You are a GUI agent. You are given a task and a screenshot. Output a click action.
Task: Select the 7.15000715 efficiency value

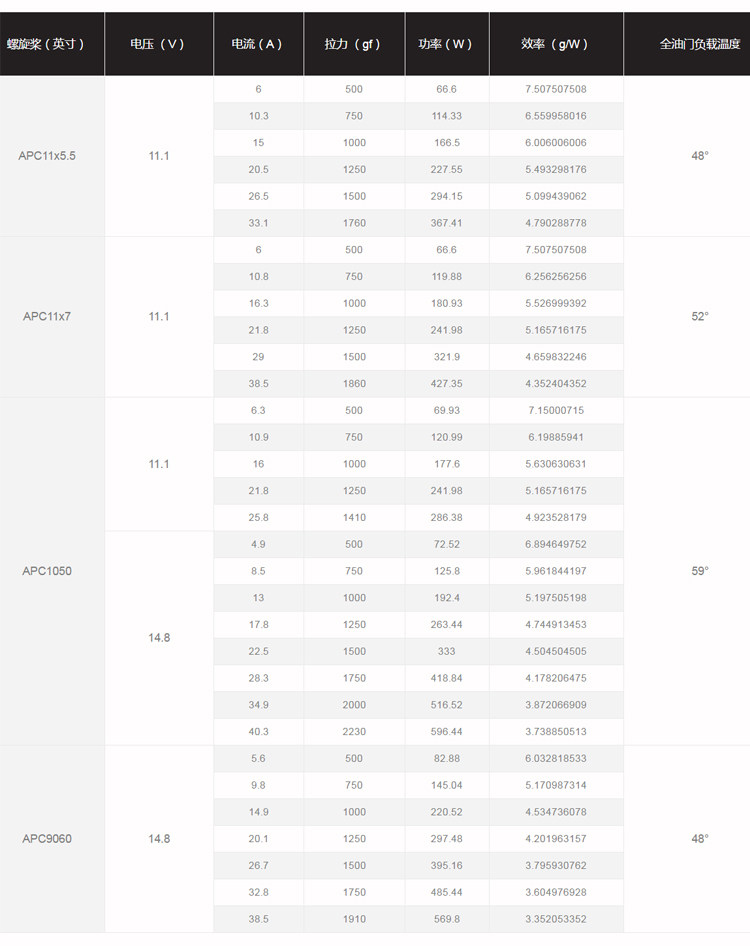(x=556, y=410)
